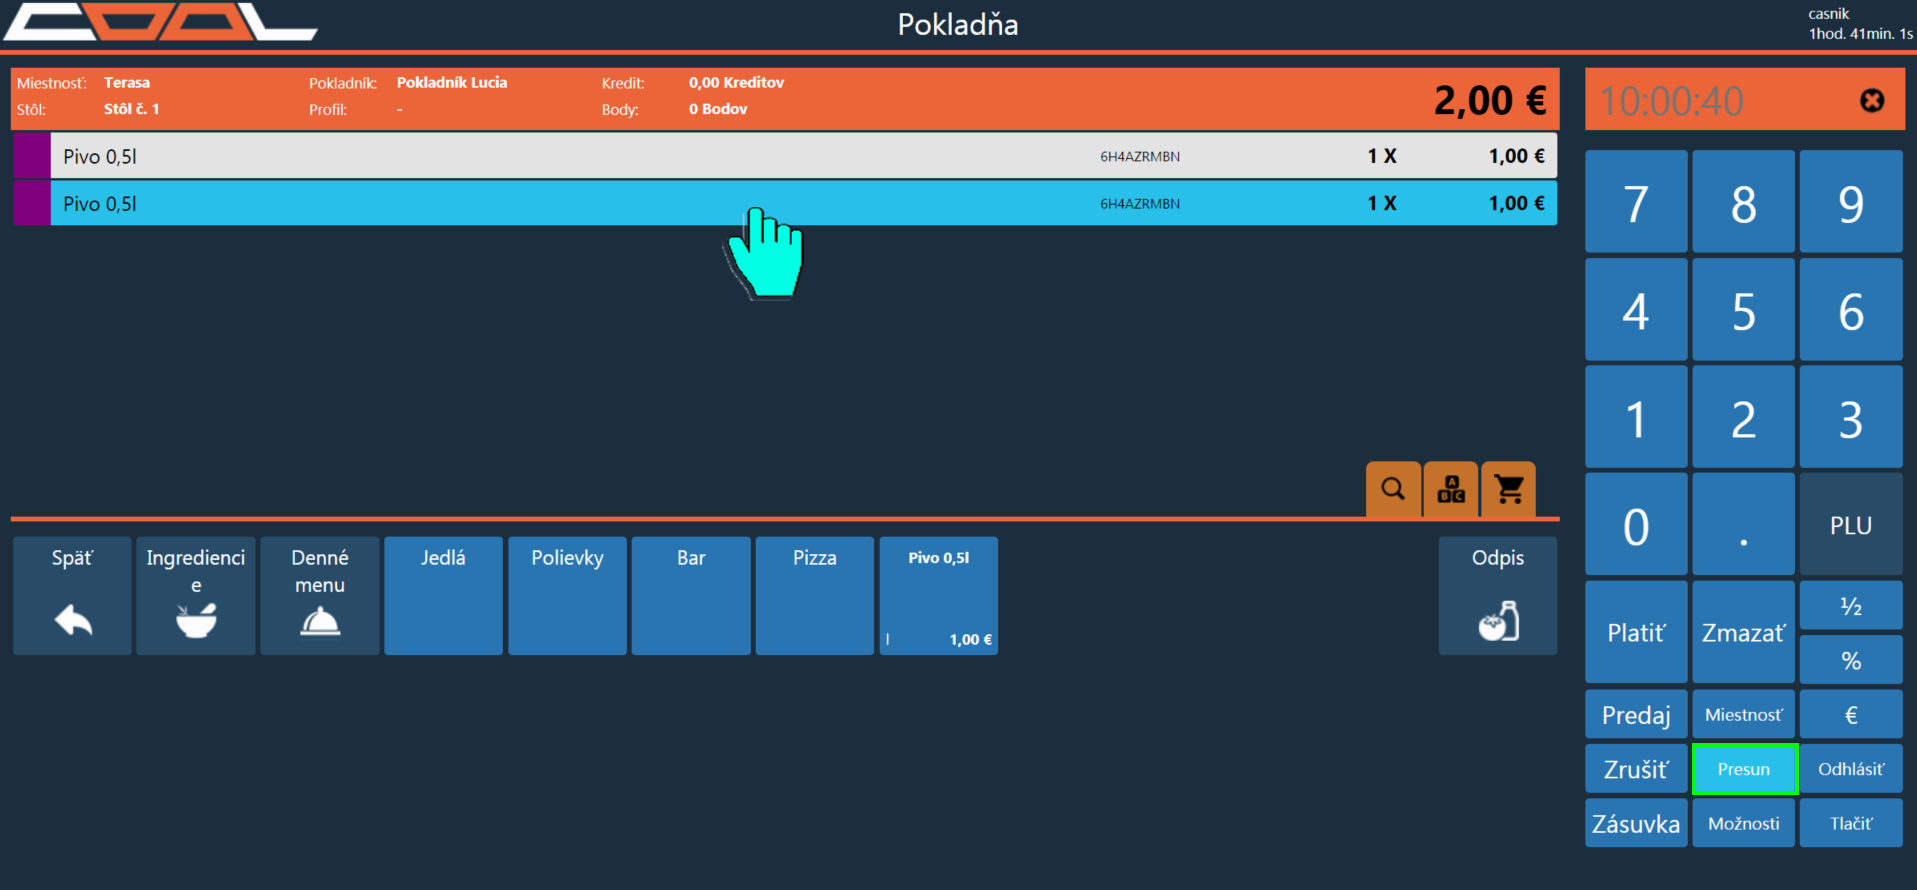Viewport: 1917px width, 890px height.
Task: Switch to the Polievky category
Action: pyautogui.click(x=567, y=597)
